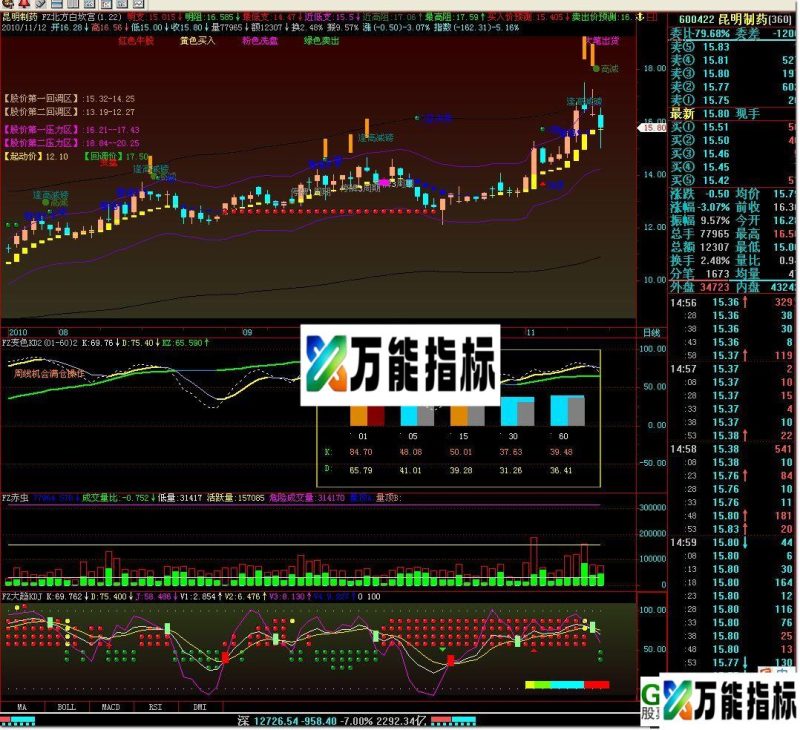
Task: Click the 卖① 15.75 ask row
Action: coord(734,100)
